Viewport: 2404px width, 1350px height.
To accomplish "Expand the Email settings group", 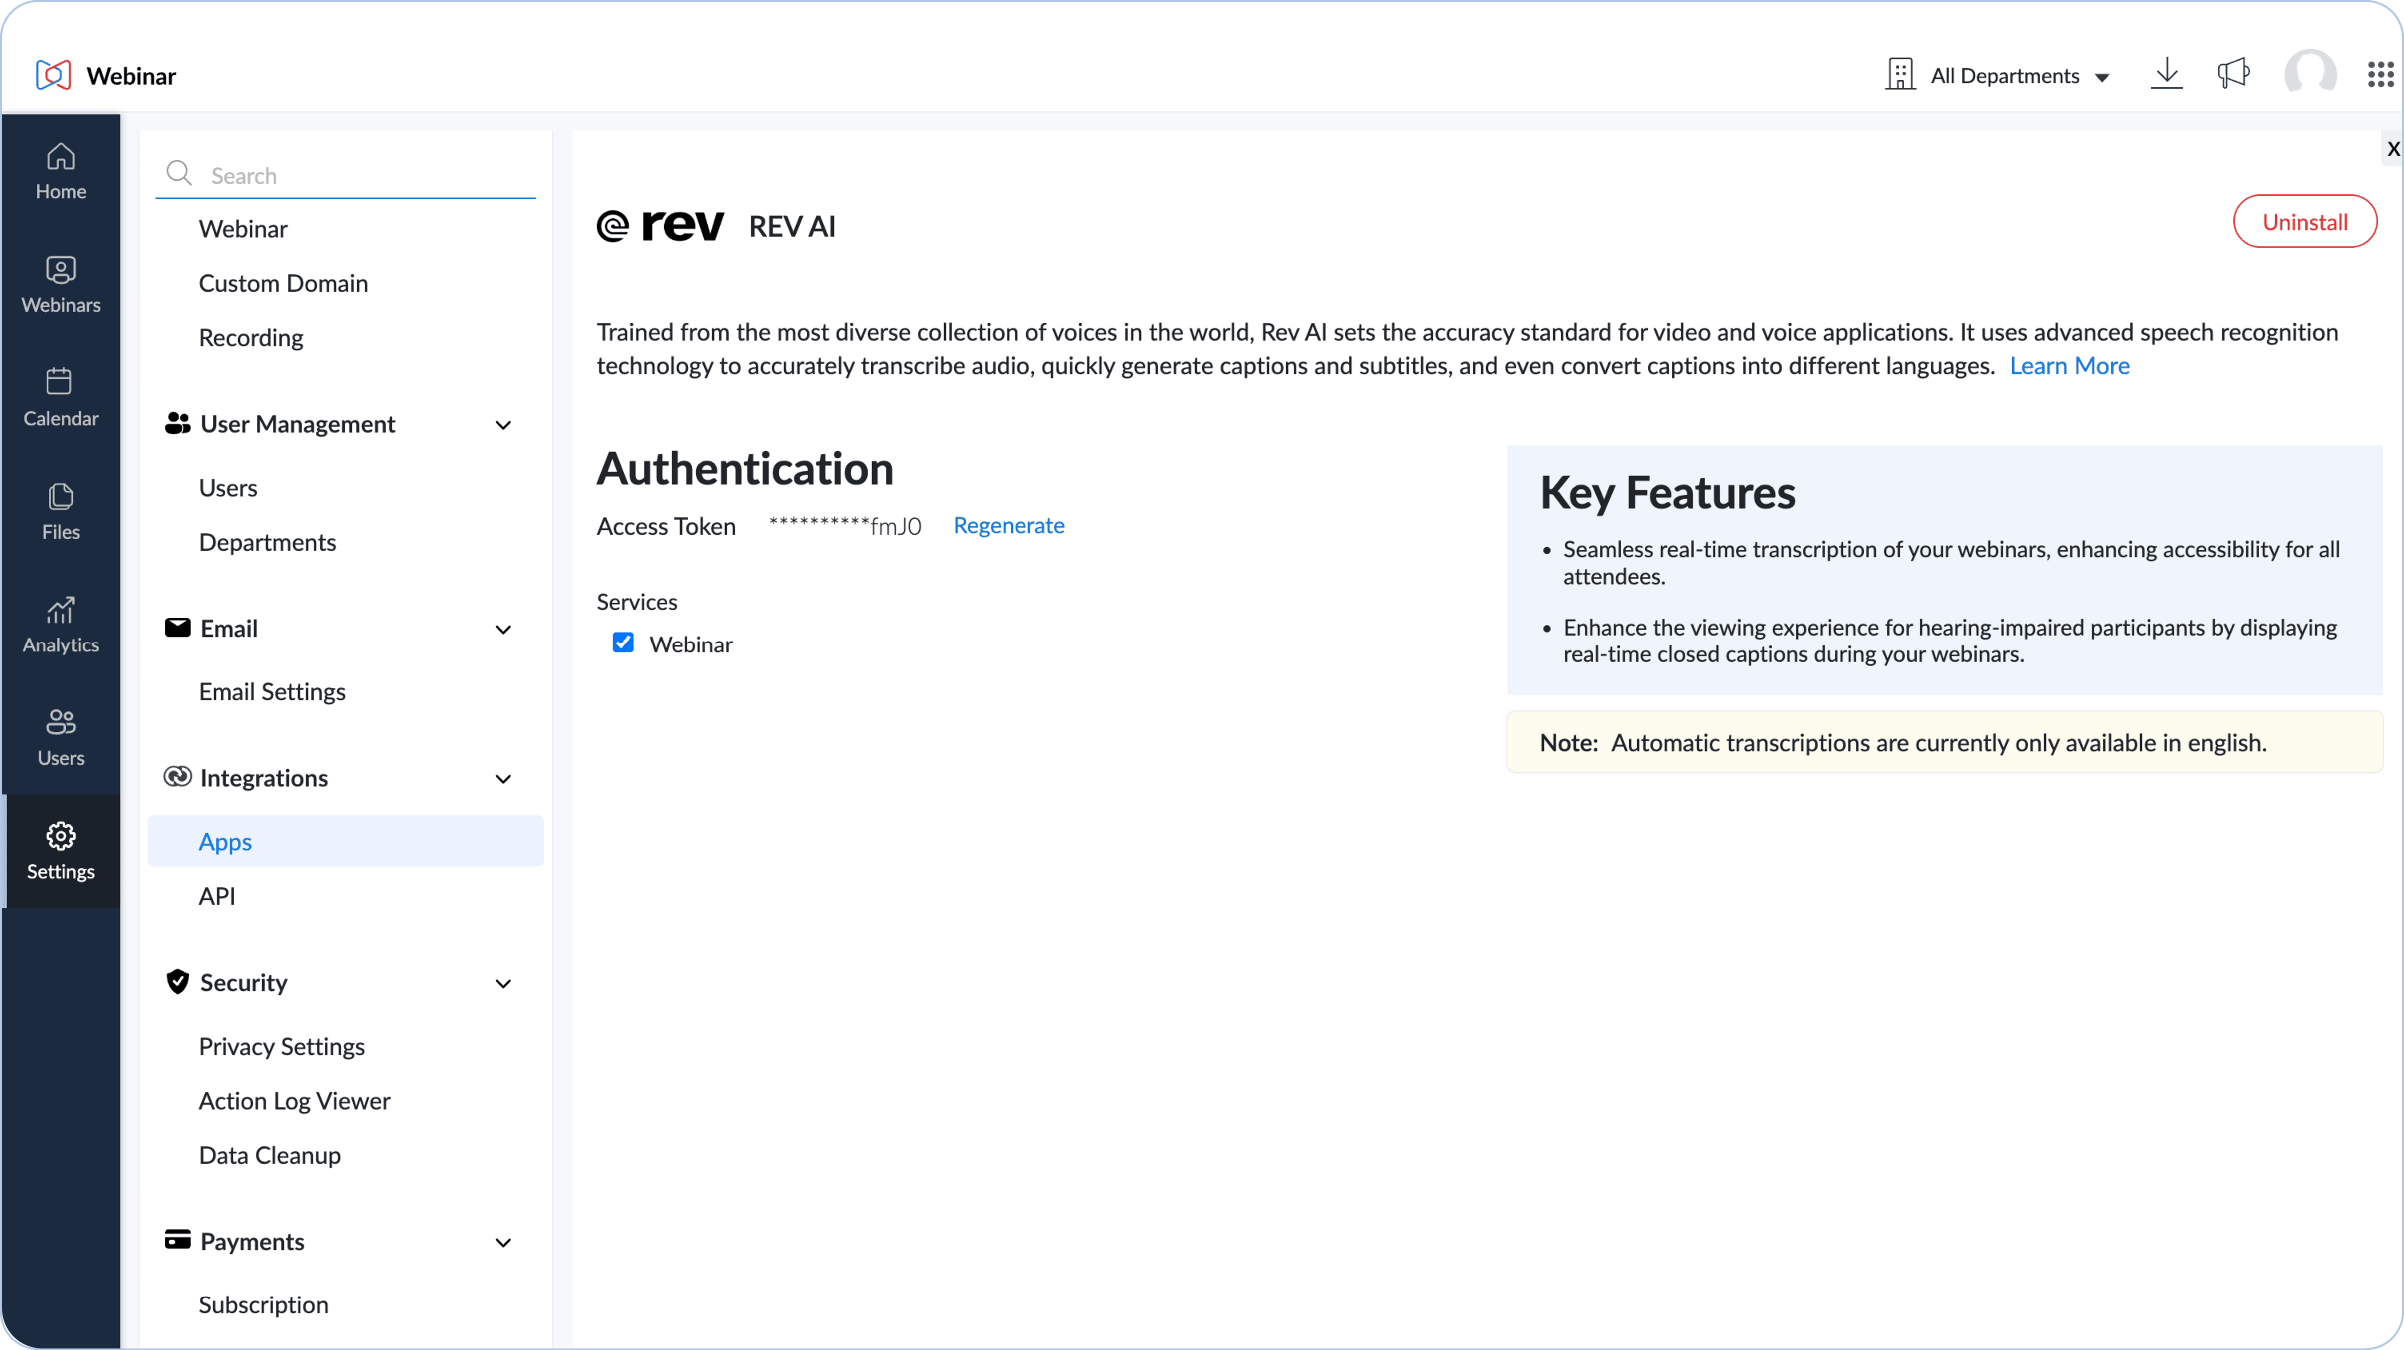I will click(x=504, y=629).
